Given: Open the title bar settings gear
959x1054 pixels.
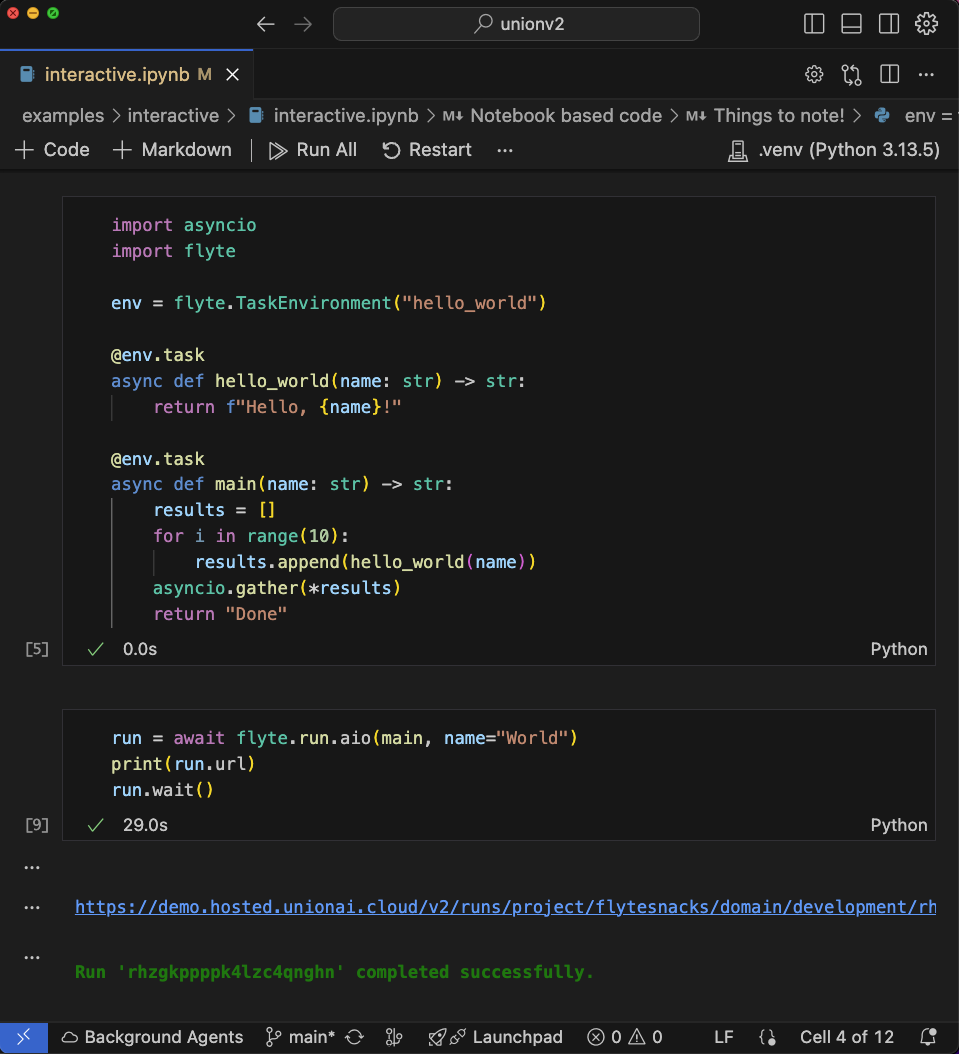Looking at the screenshot, I should coord(926,24).
